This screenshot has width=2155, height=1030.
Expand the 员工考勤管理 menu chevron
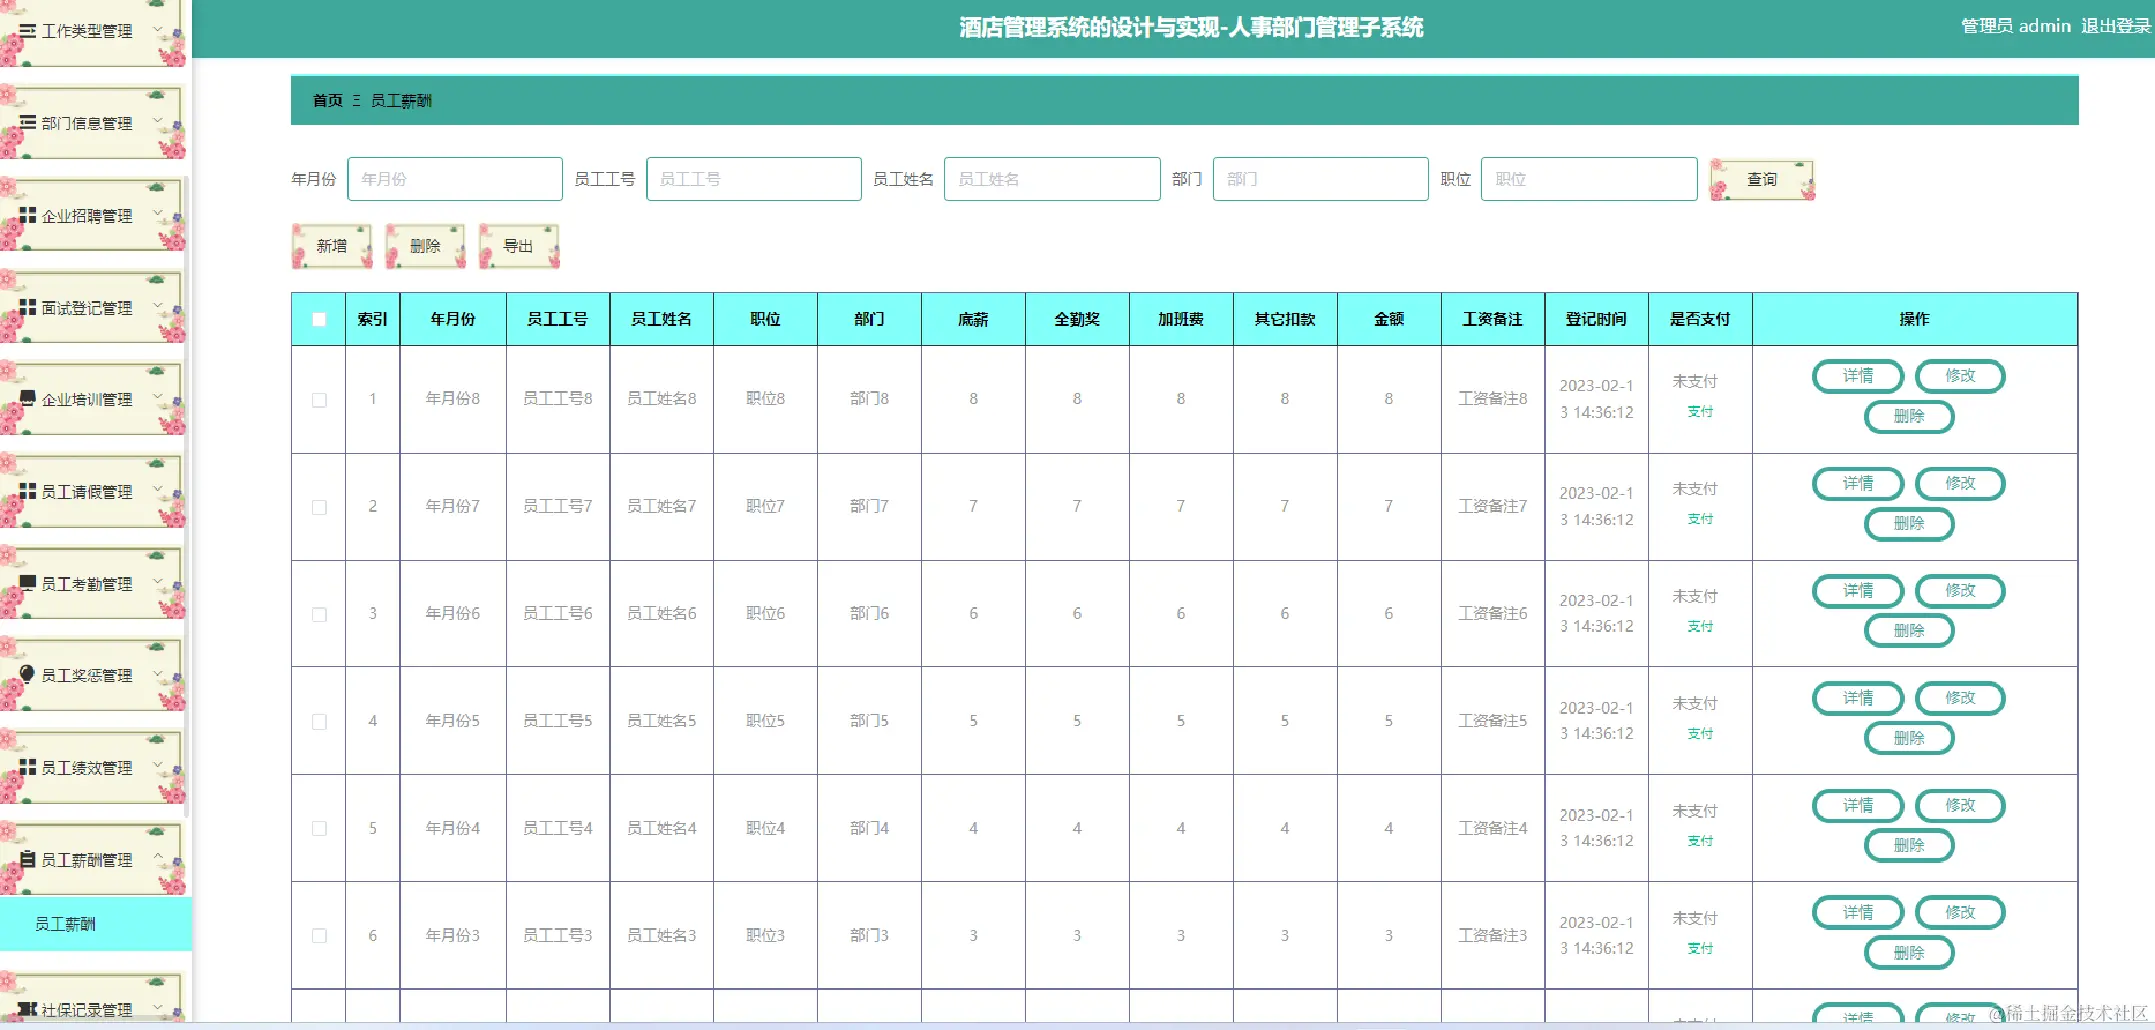(x=158, y=583)
